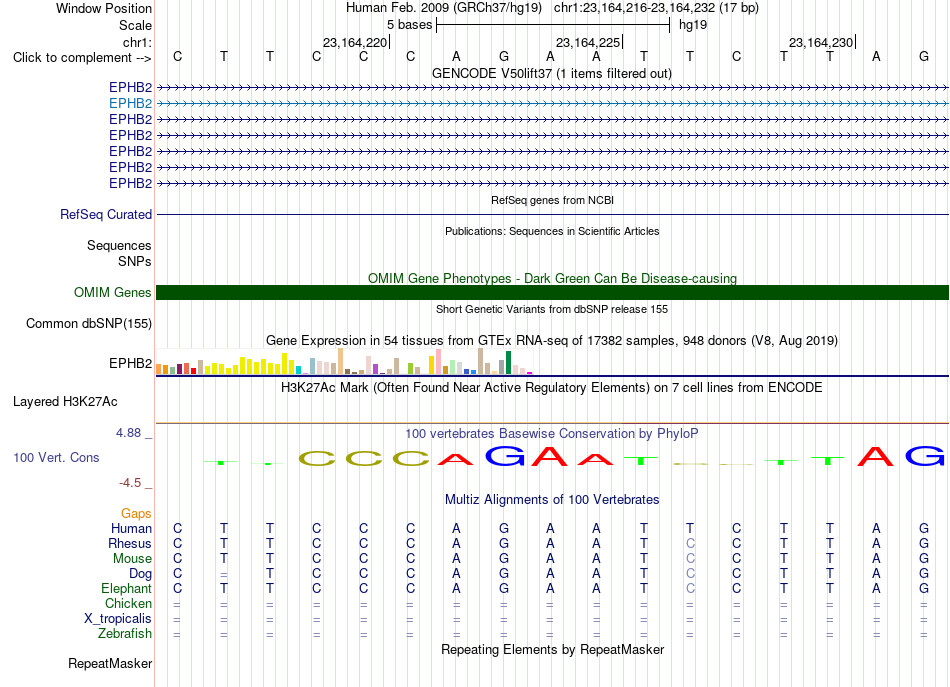Open the '100 Vert. Cons' track label
The height and width of the screenshot is (687, 950).
(56, 457)
